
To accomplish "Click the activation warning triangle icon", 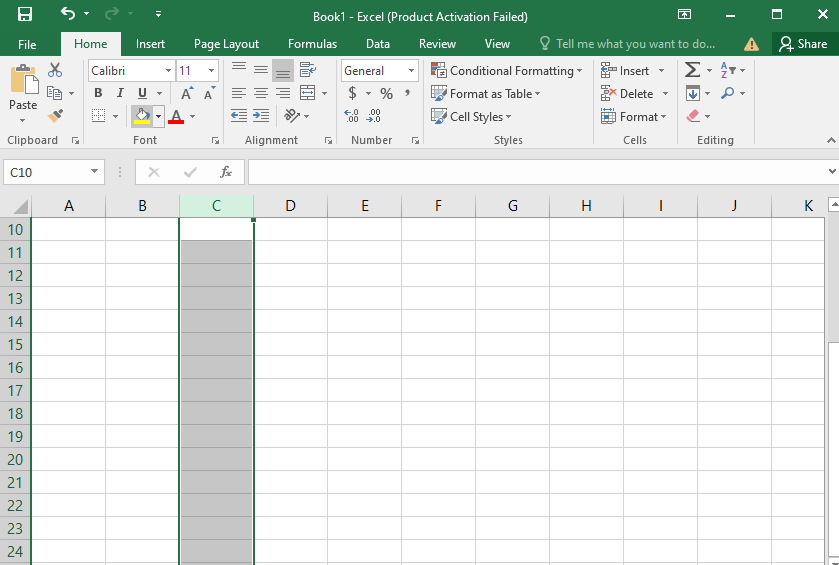I will tap(751, 44).
